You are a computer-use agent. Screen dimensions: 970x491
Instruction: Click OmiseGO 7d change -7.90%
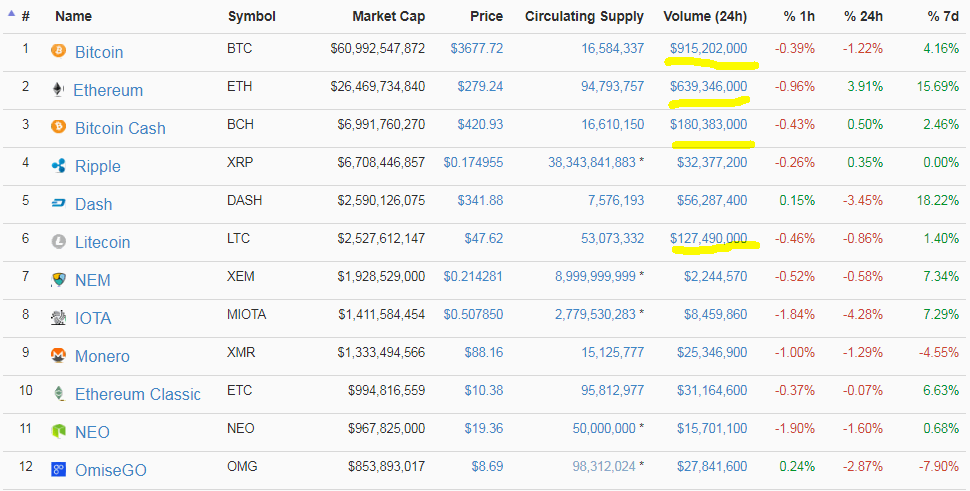pos(939,467)
